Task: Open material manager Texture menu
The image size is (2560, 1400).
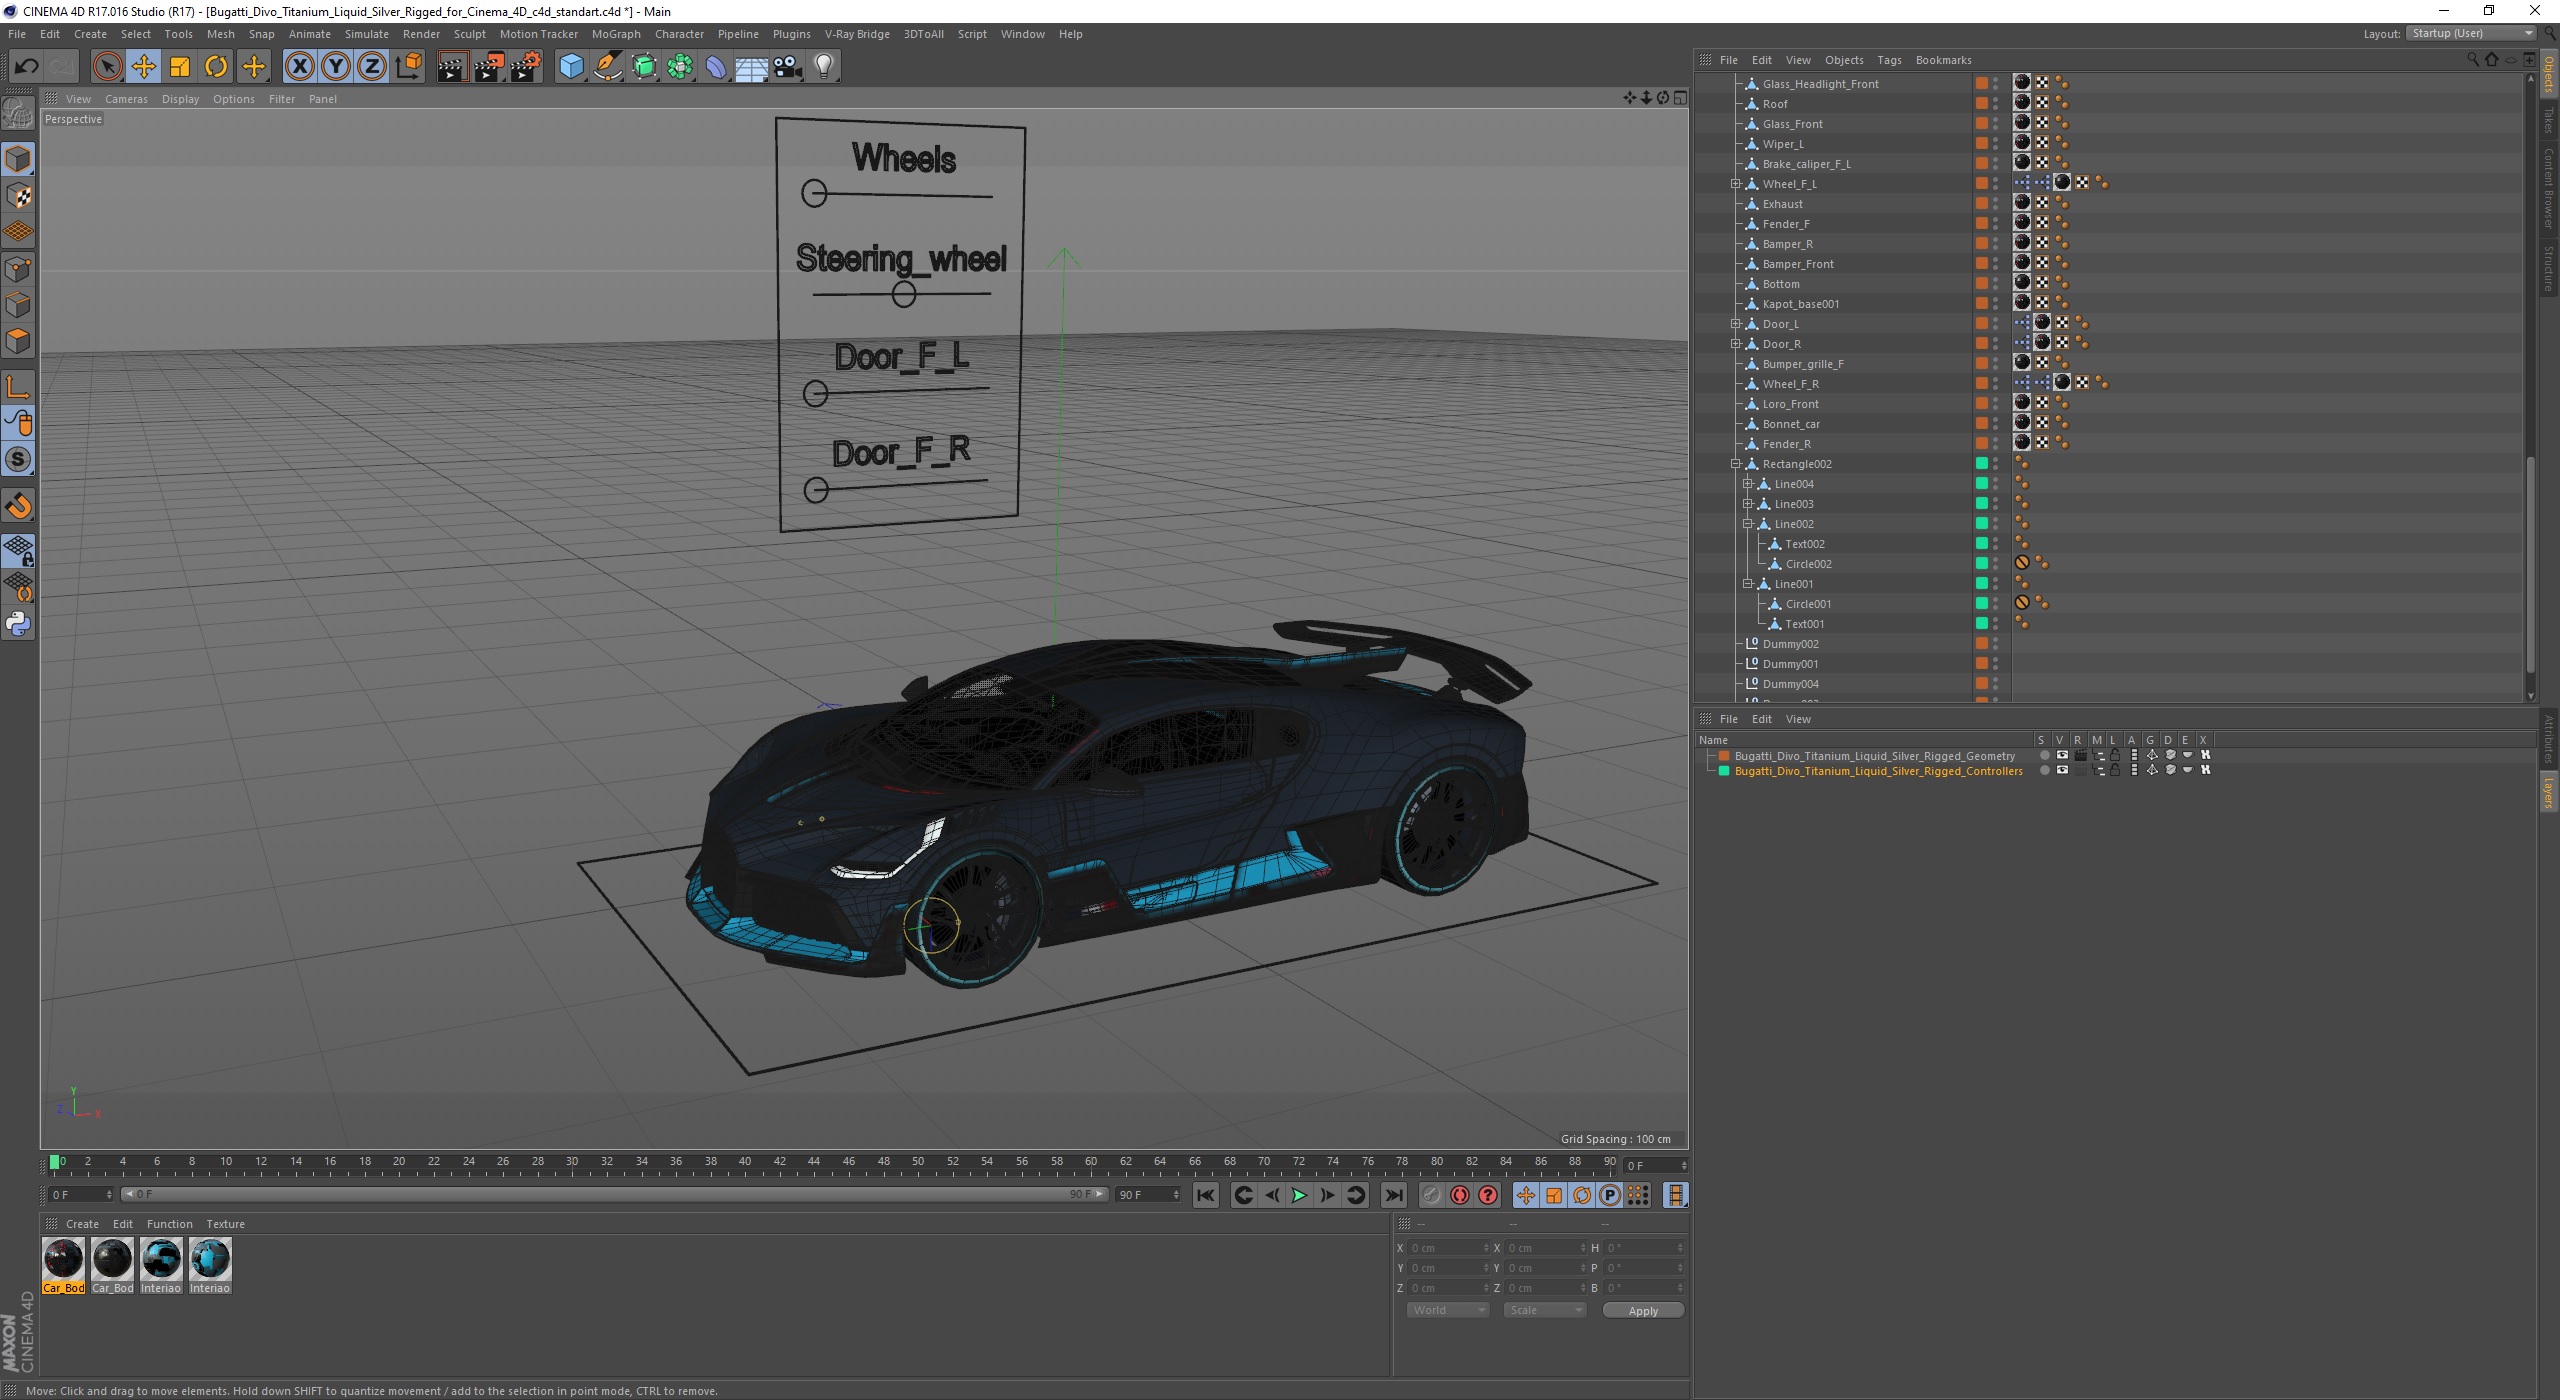Action: click(225, 1224)
